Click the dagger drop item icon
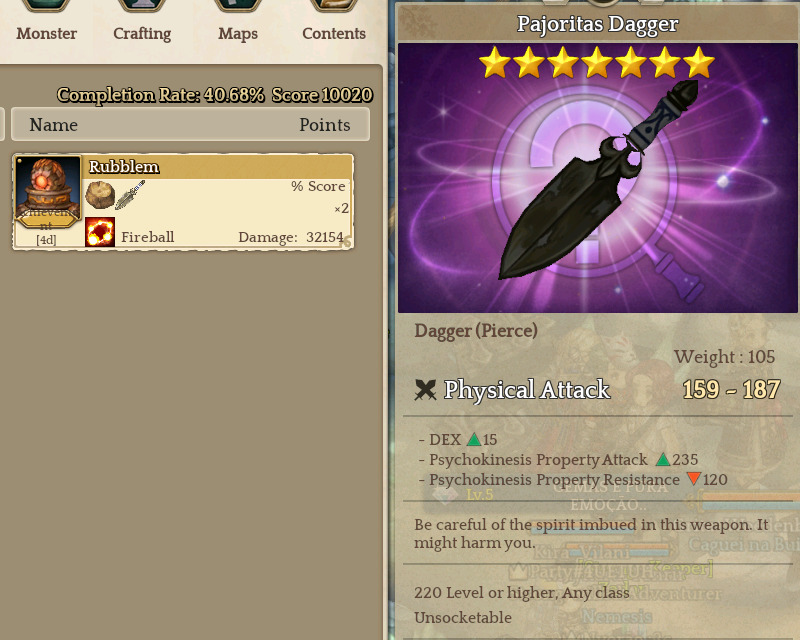This screenshot has width=800, height=640. pyautogui.click(x=131, y=195)
